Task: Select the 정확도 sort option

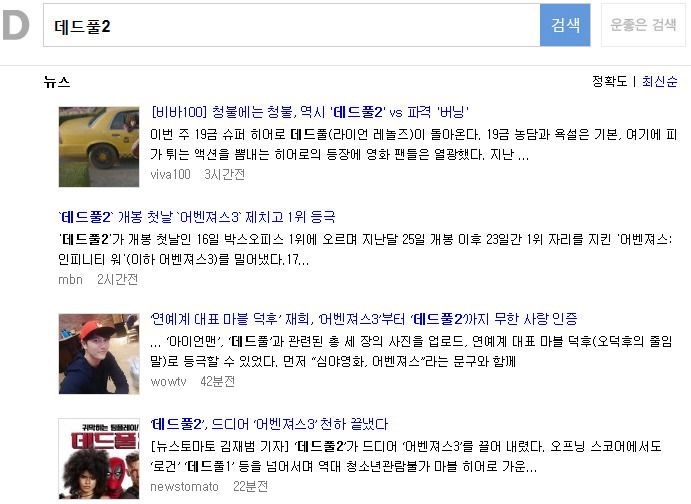Action: point(609,81)
